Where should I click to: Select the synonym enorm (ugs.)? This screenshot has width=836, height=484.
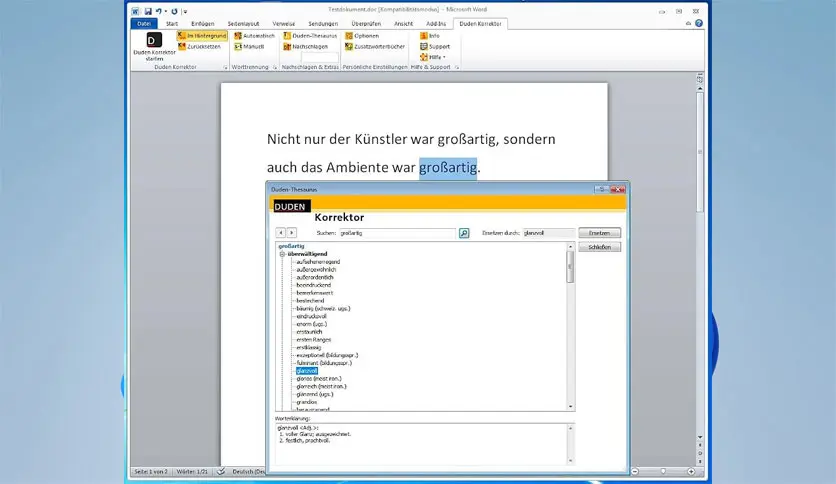tap(311, 324)
